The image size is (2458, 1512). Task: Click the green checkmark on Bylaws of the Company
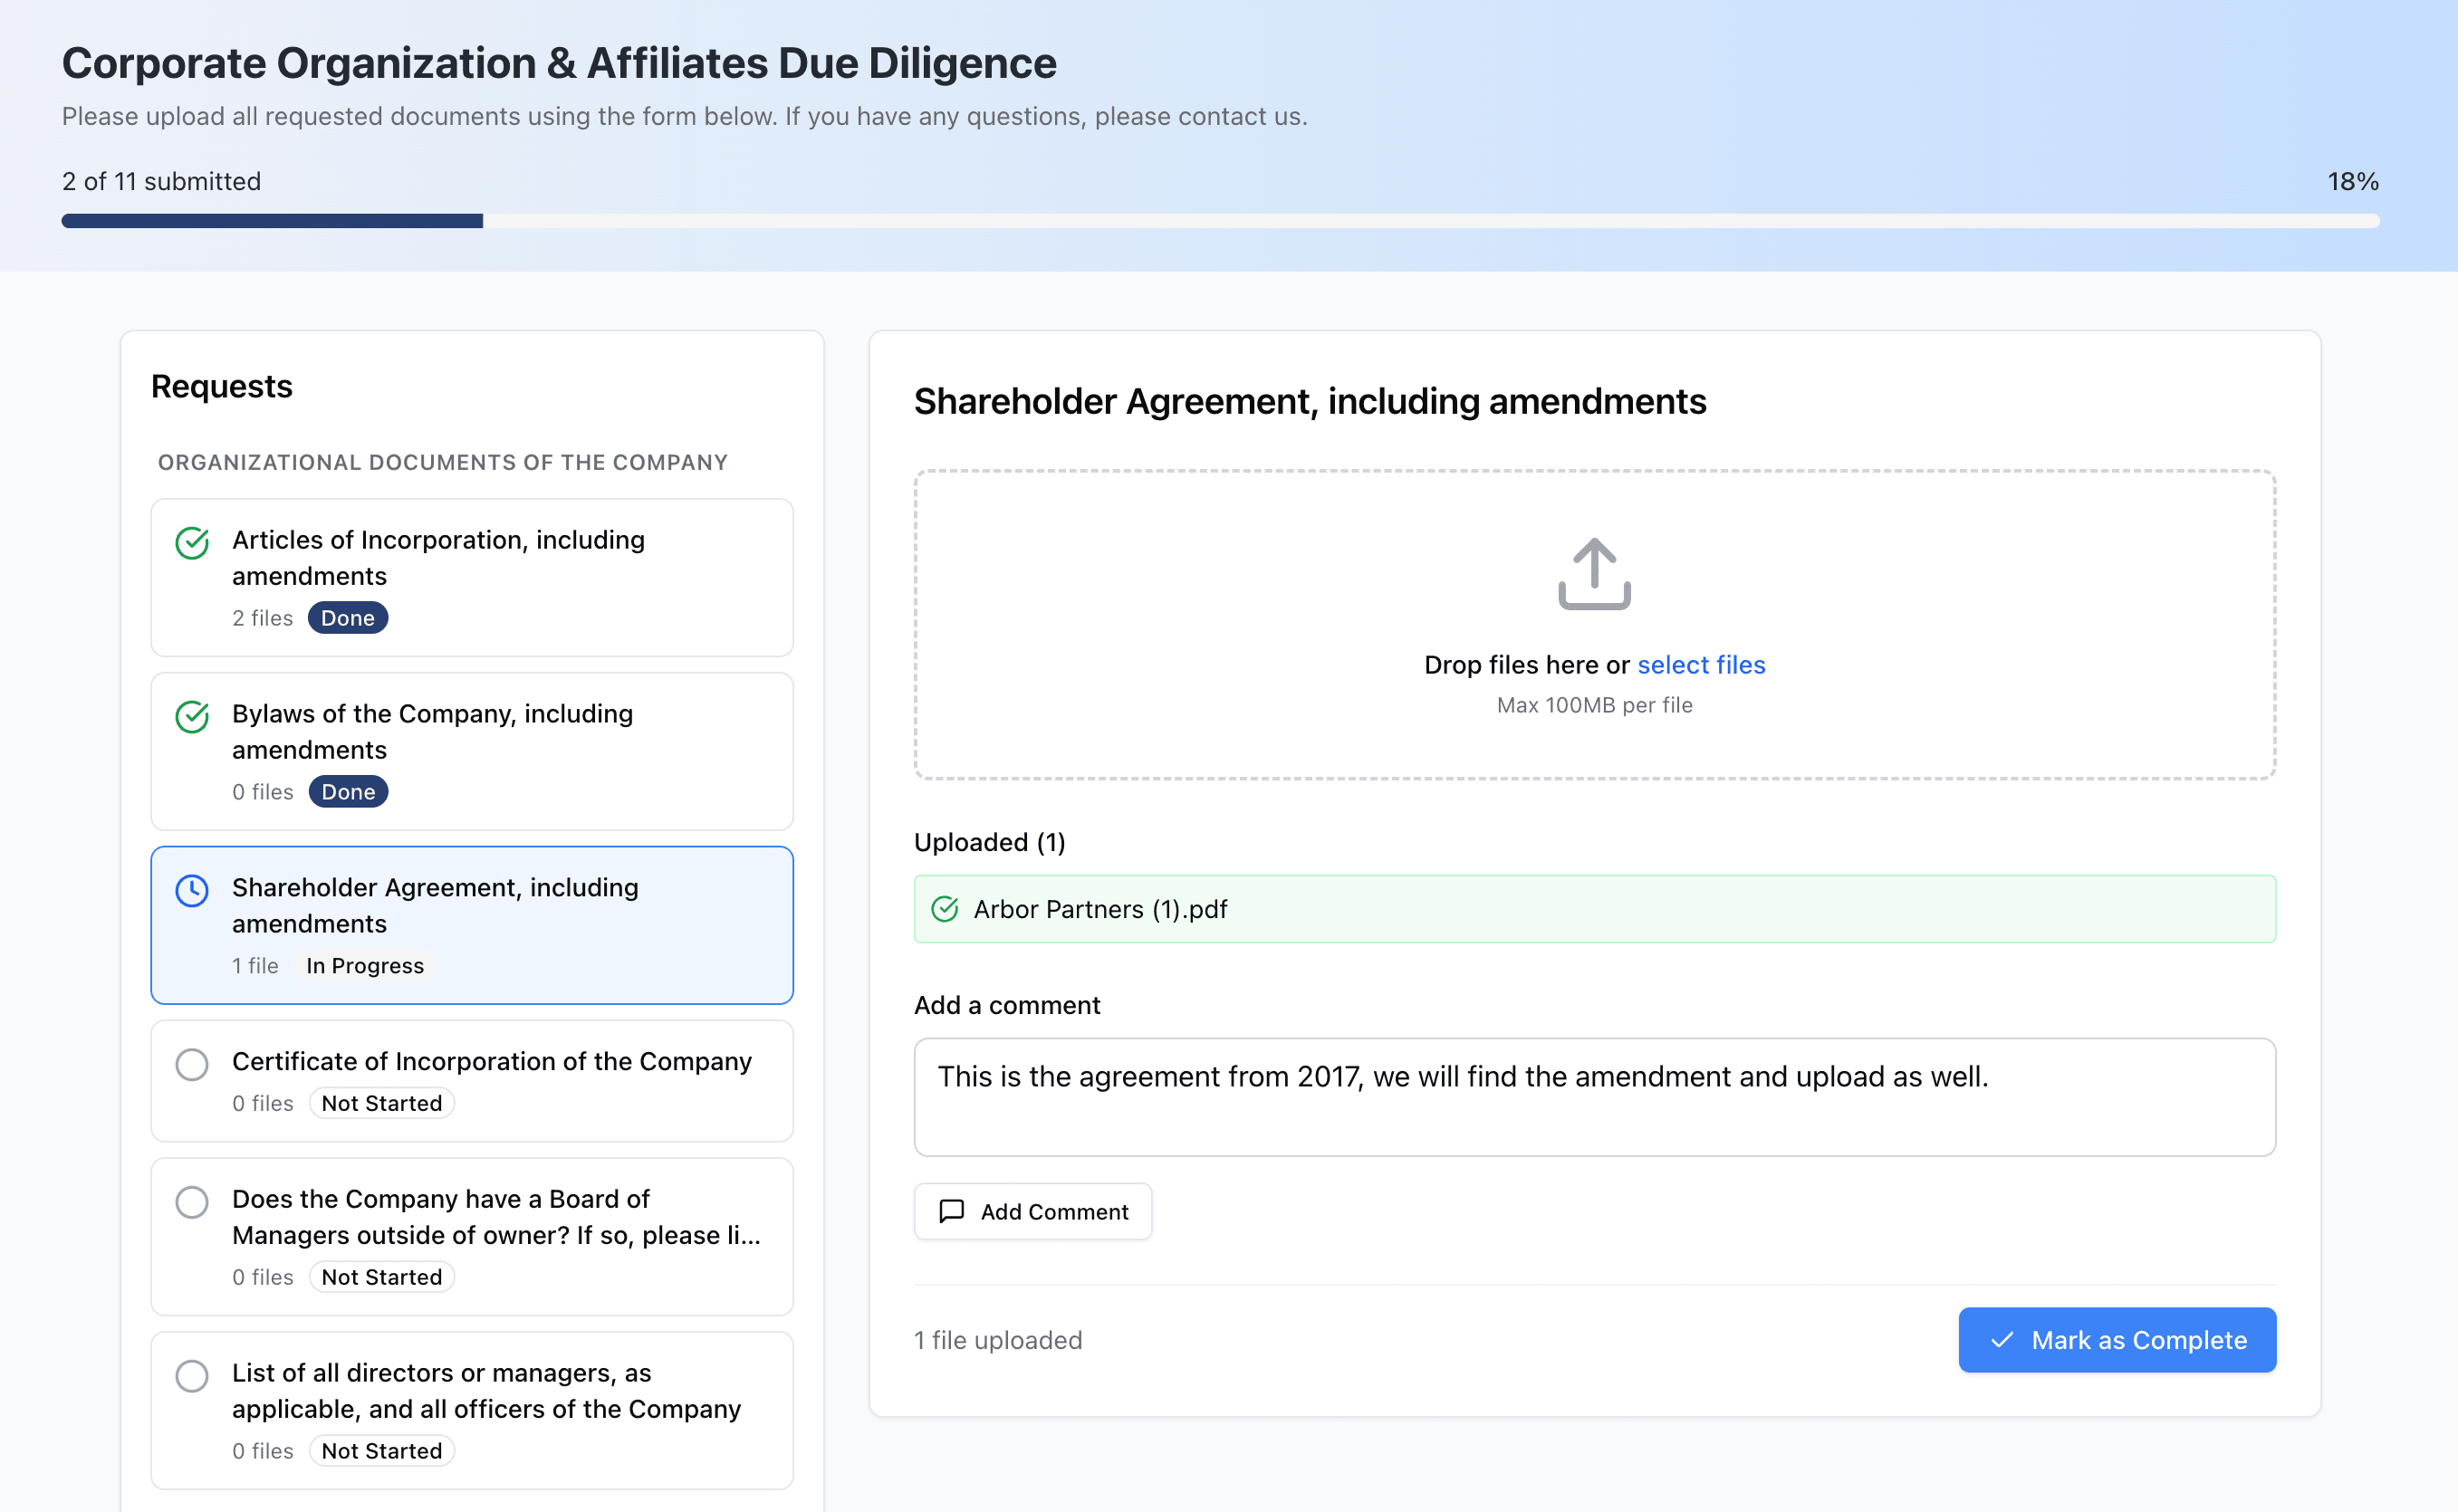coord(192,717)
